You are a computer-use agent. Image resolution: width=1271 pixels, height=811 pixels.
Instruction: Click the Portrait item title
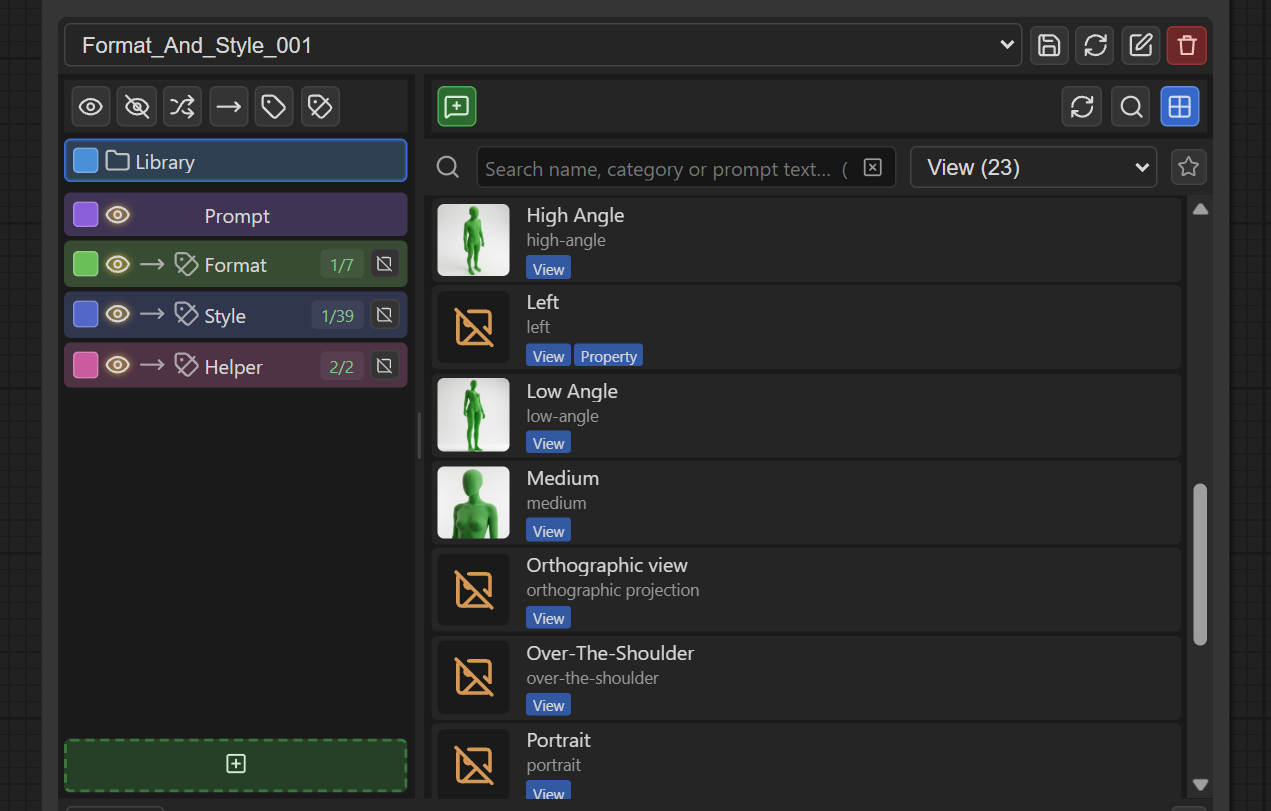tap(558, 740)
